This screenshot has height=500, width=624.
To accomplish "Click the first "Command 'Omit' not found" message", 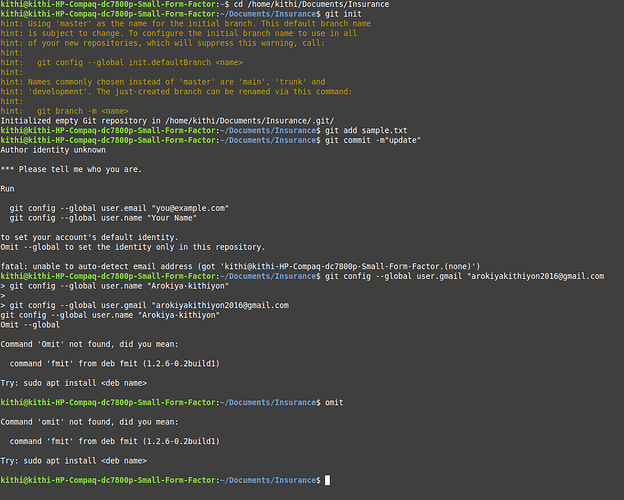I will point(90,344).
